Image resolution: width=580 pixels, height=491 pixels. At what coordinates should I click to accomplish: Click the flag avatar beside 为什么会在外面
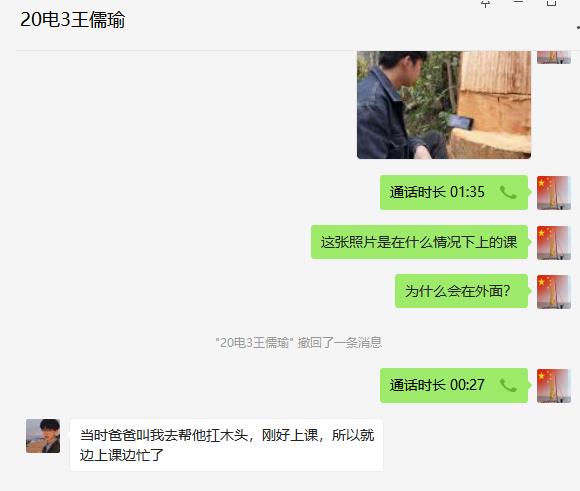(554, 292)
